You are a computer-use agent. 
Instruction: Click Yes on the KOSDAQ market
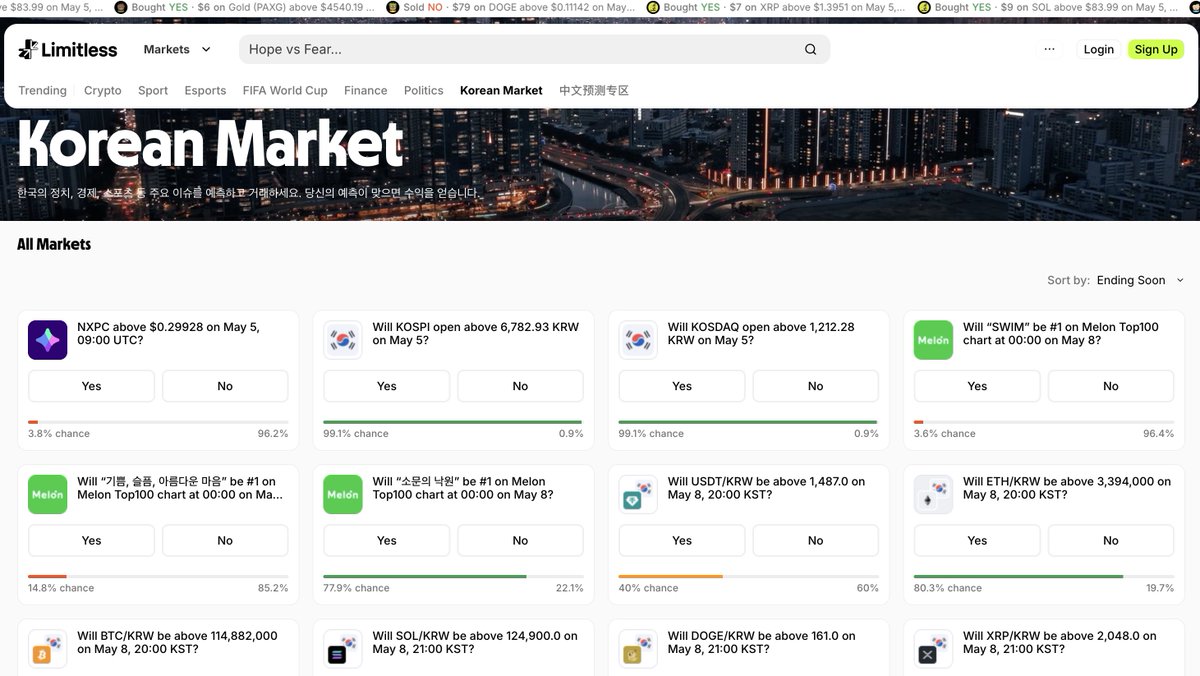click(682, 386)
